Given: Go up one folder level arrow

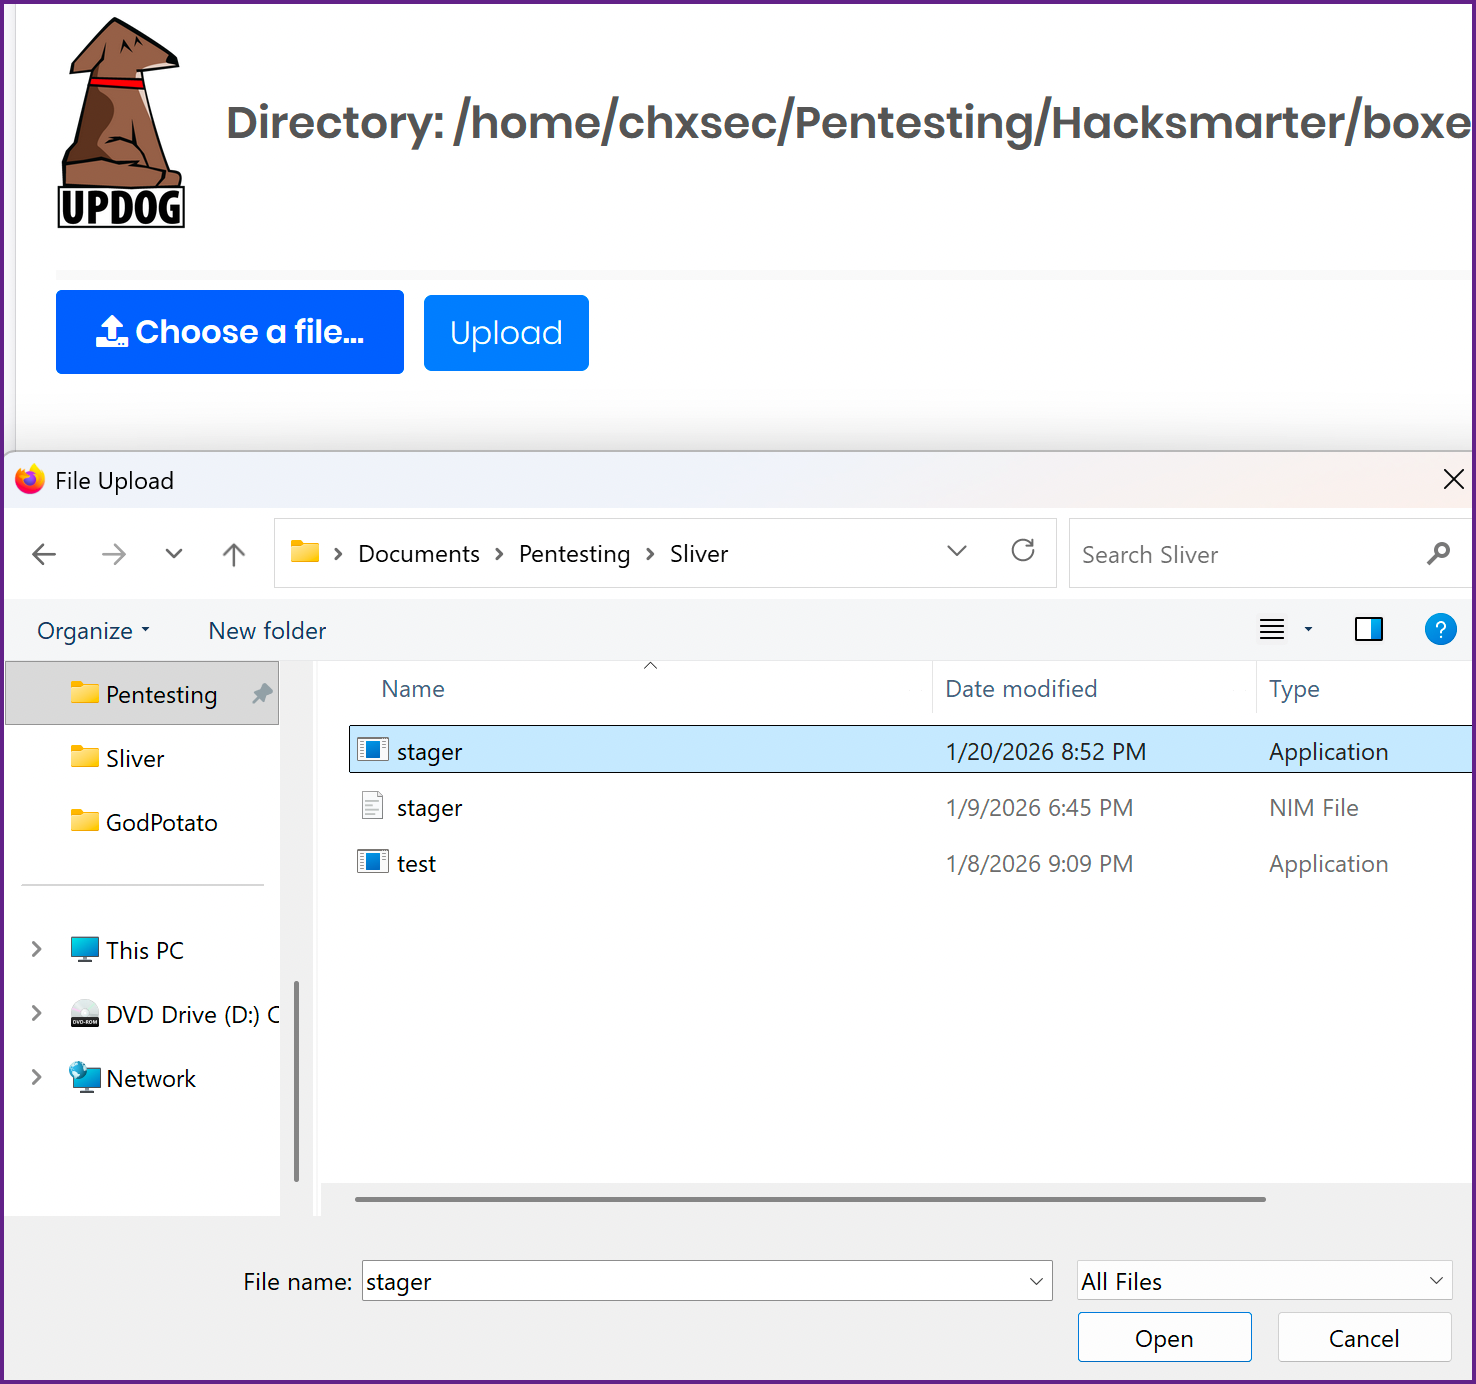Looking at the screenshot, I should coord(234,554).
